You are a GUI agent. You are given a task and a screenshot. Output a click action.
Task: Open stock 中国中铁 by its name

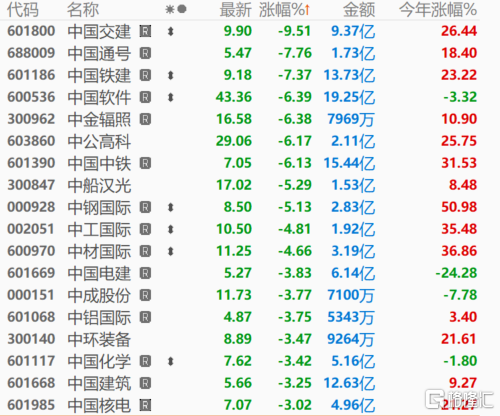pos(99,163)
